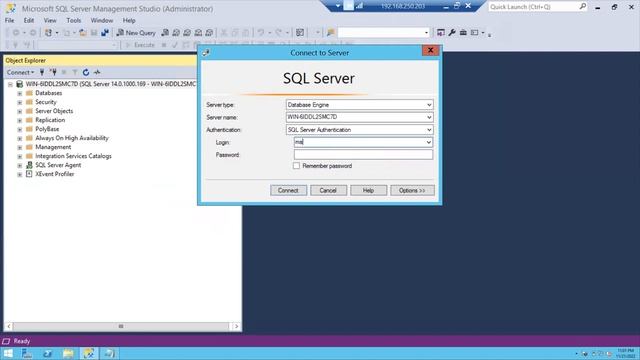Click the Open File icon in the toolbar
Image resolution: width=640 pixels, height=360 pixels.
83,33
